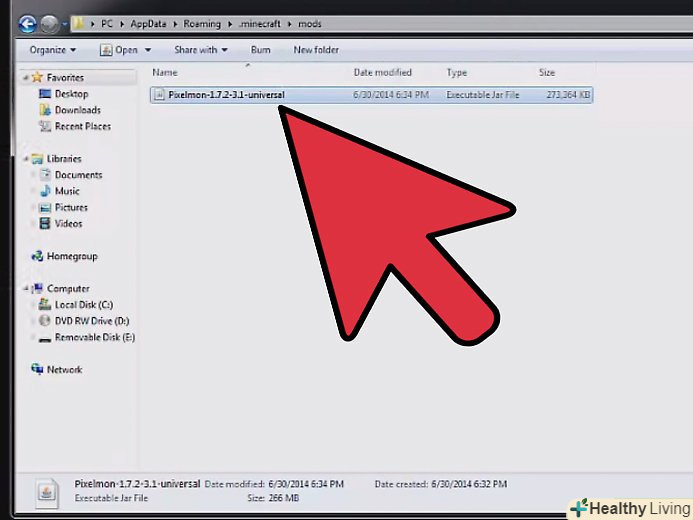Click the Libraries icon
This screenshot has width=693, height=520.
[x=38, y=159]
